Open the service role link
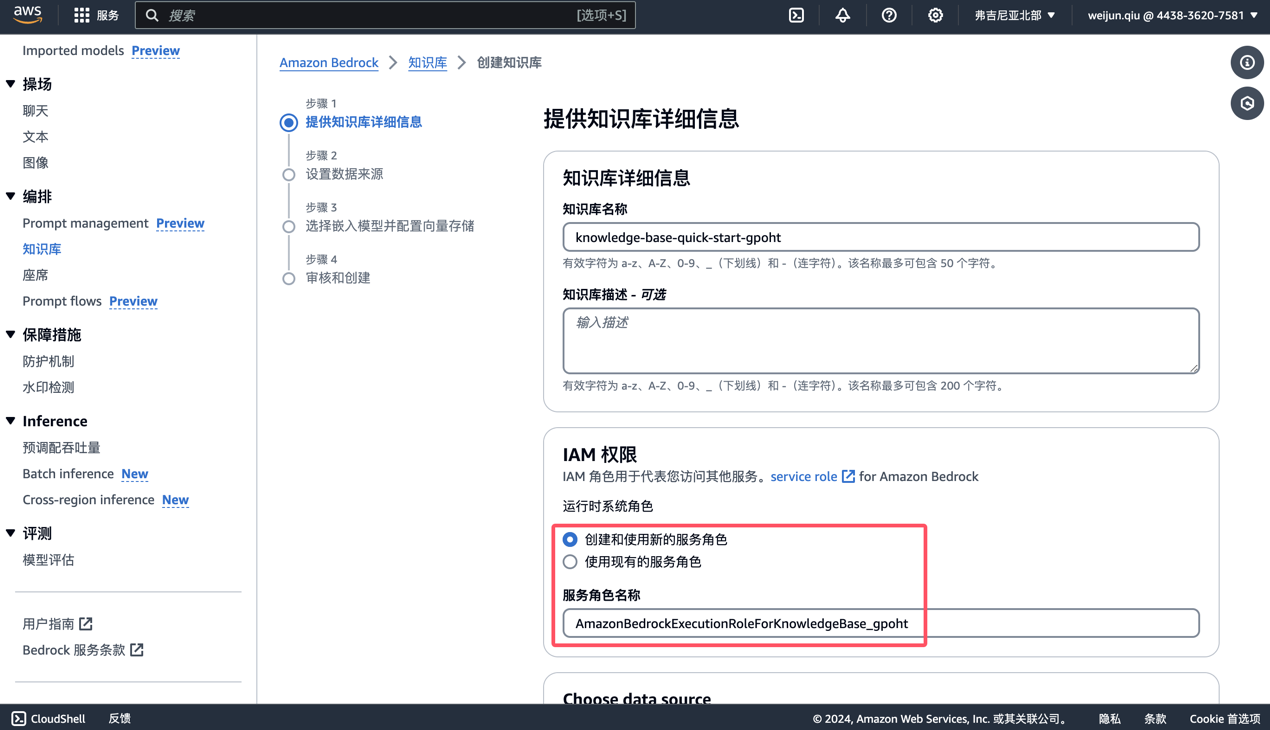 pos(804,476)
